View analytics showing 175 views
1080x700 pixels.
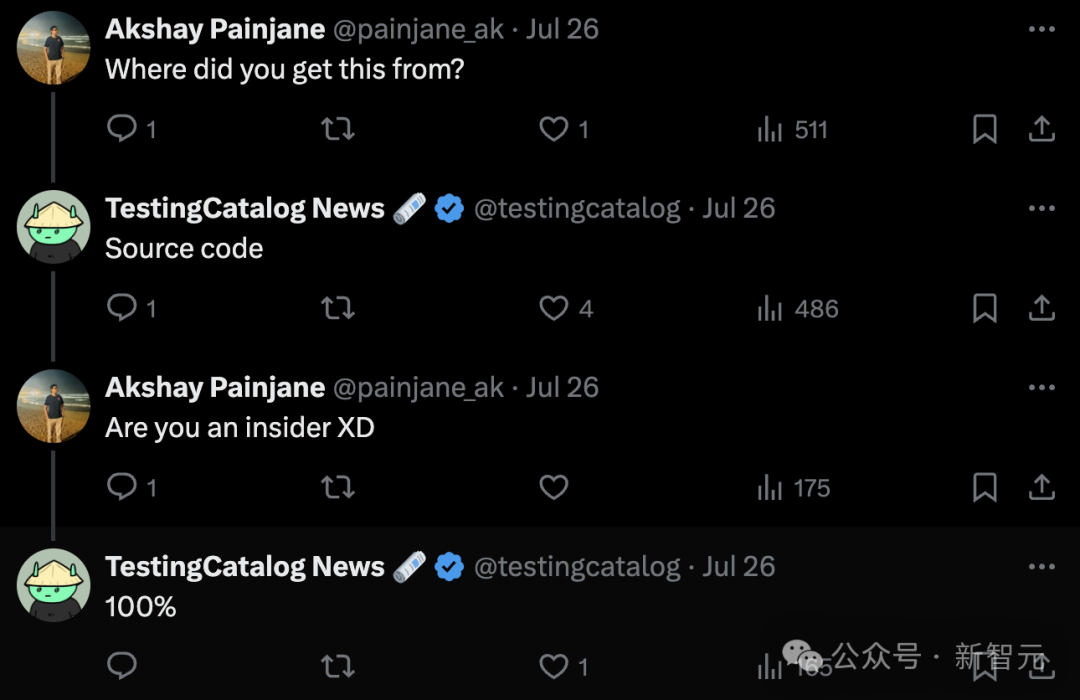point(795,487)
